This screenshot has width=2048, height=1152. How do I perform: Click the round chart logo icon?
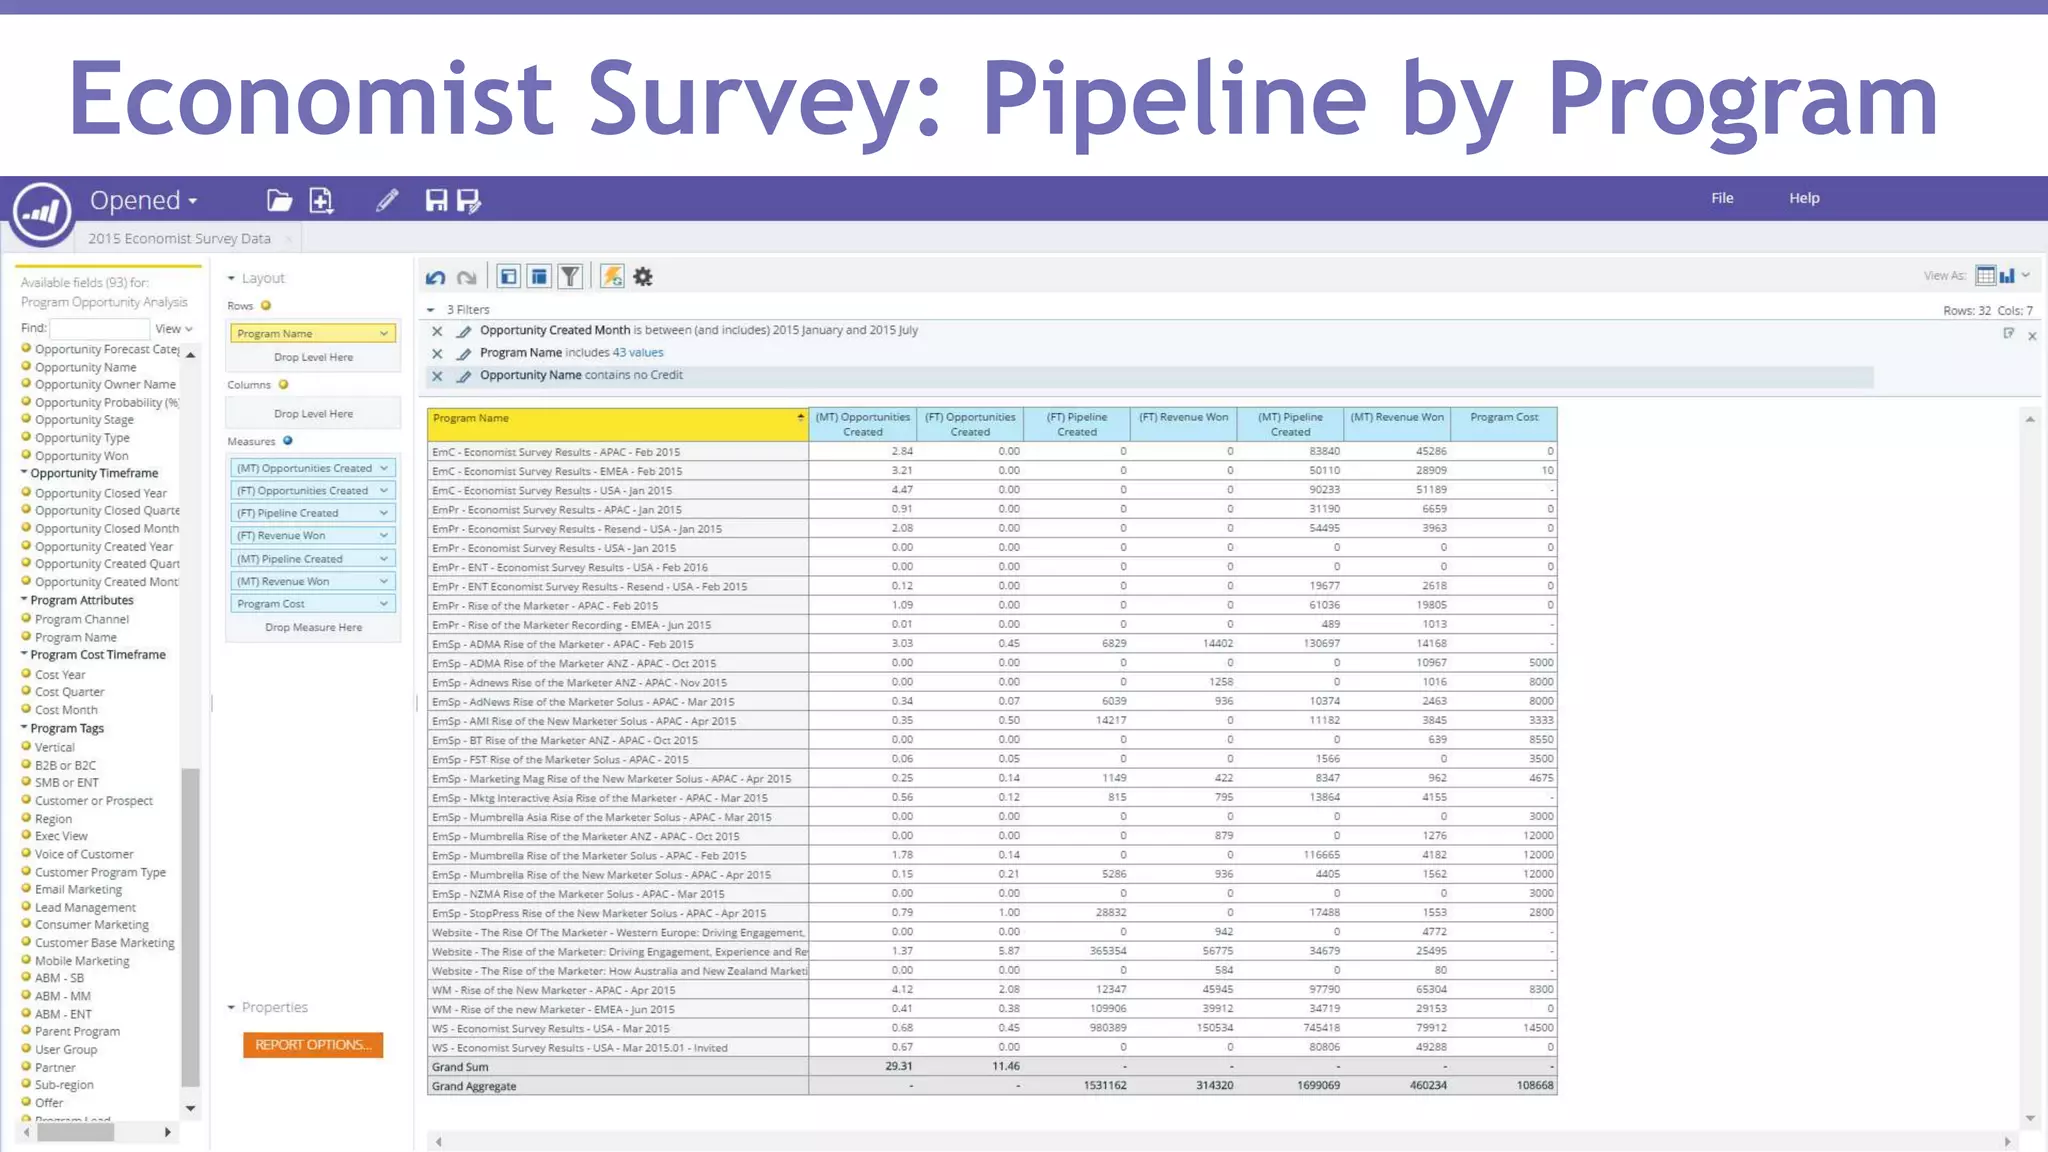[41, 212]
